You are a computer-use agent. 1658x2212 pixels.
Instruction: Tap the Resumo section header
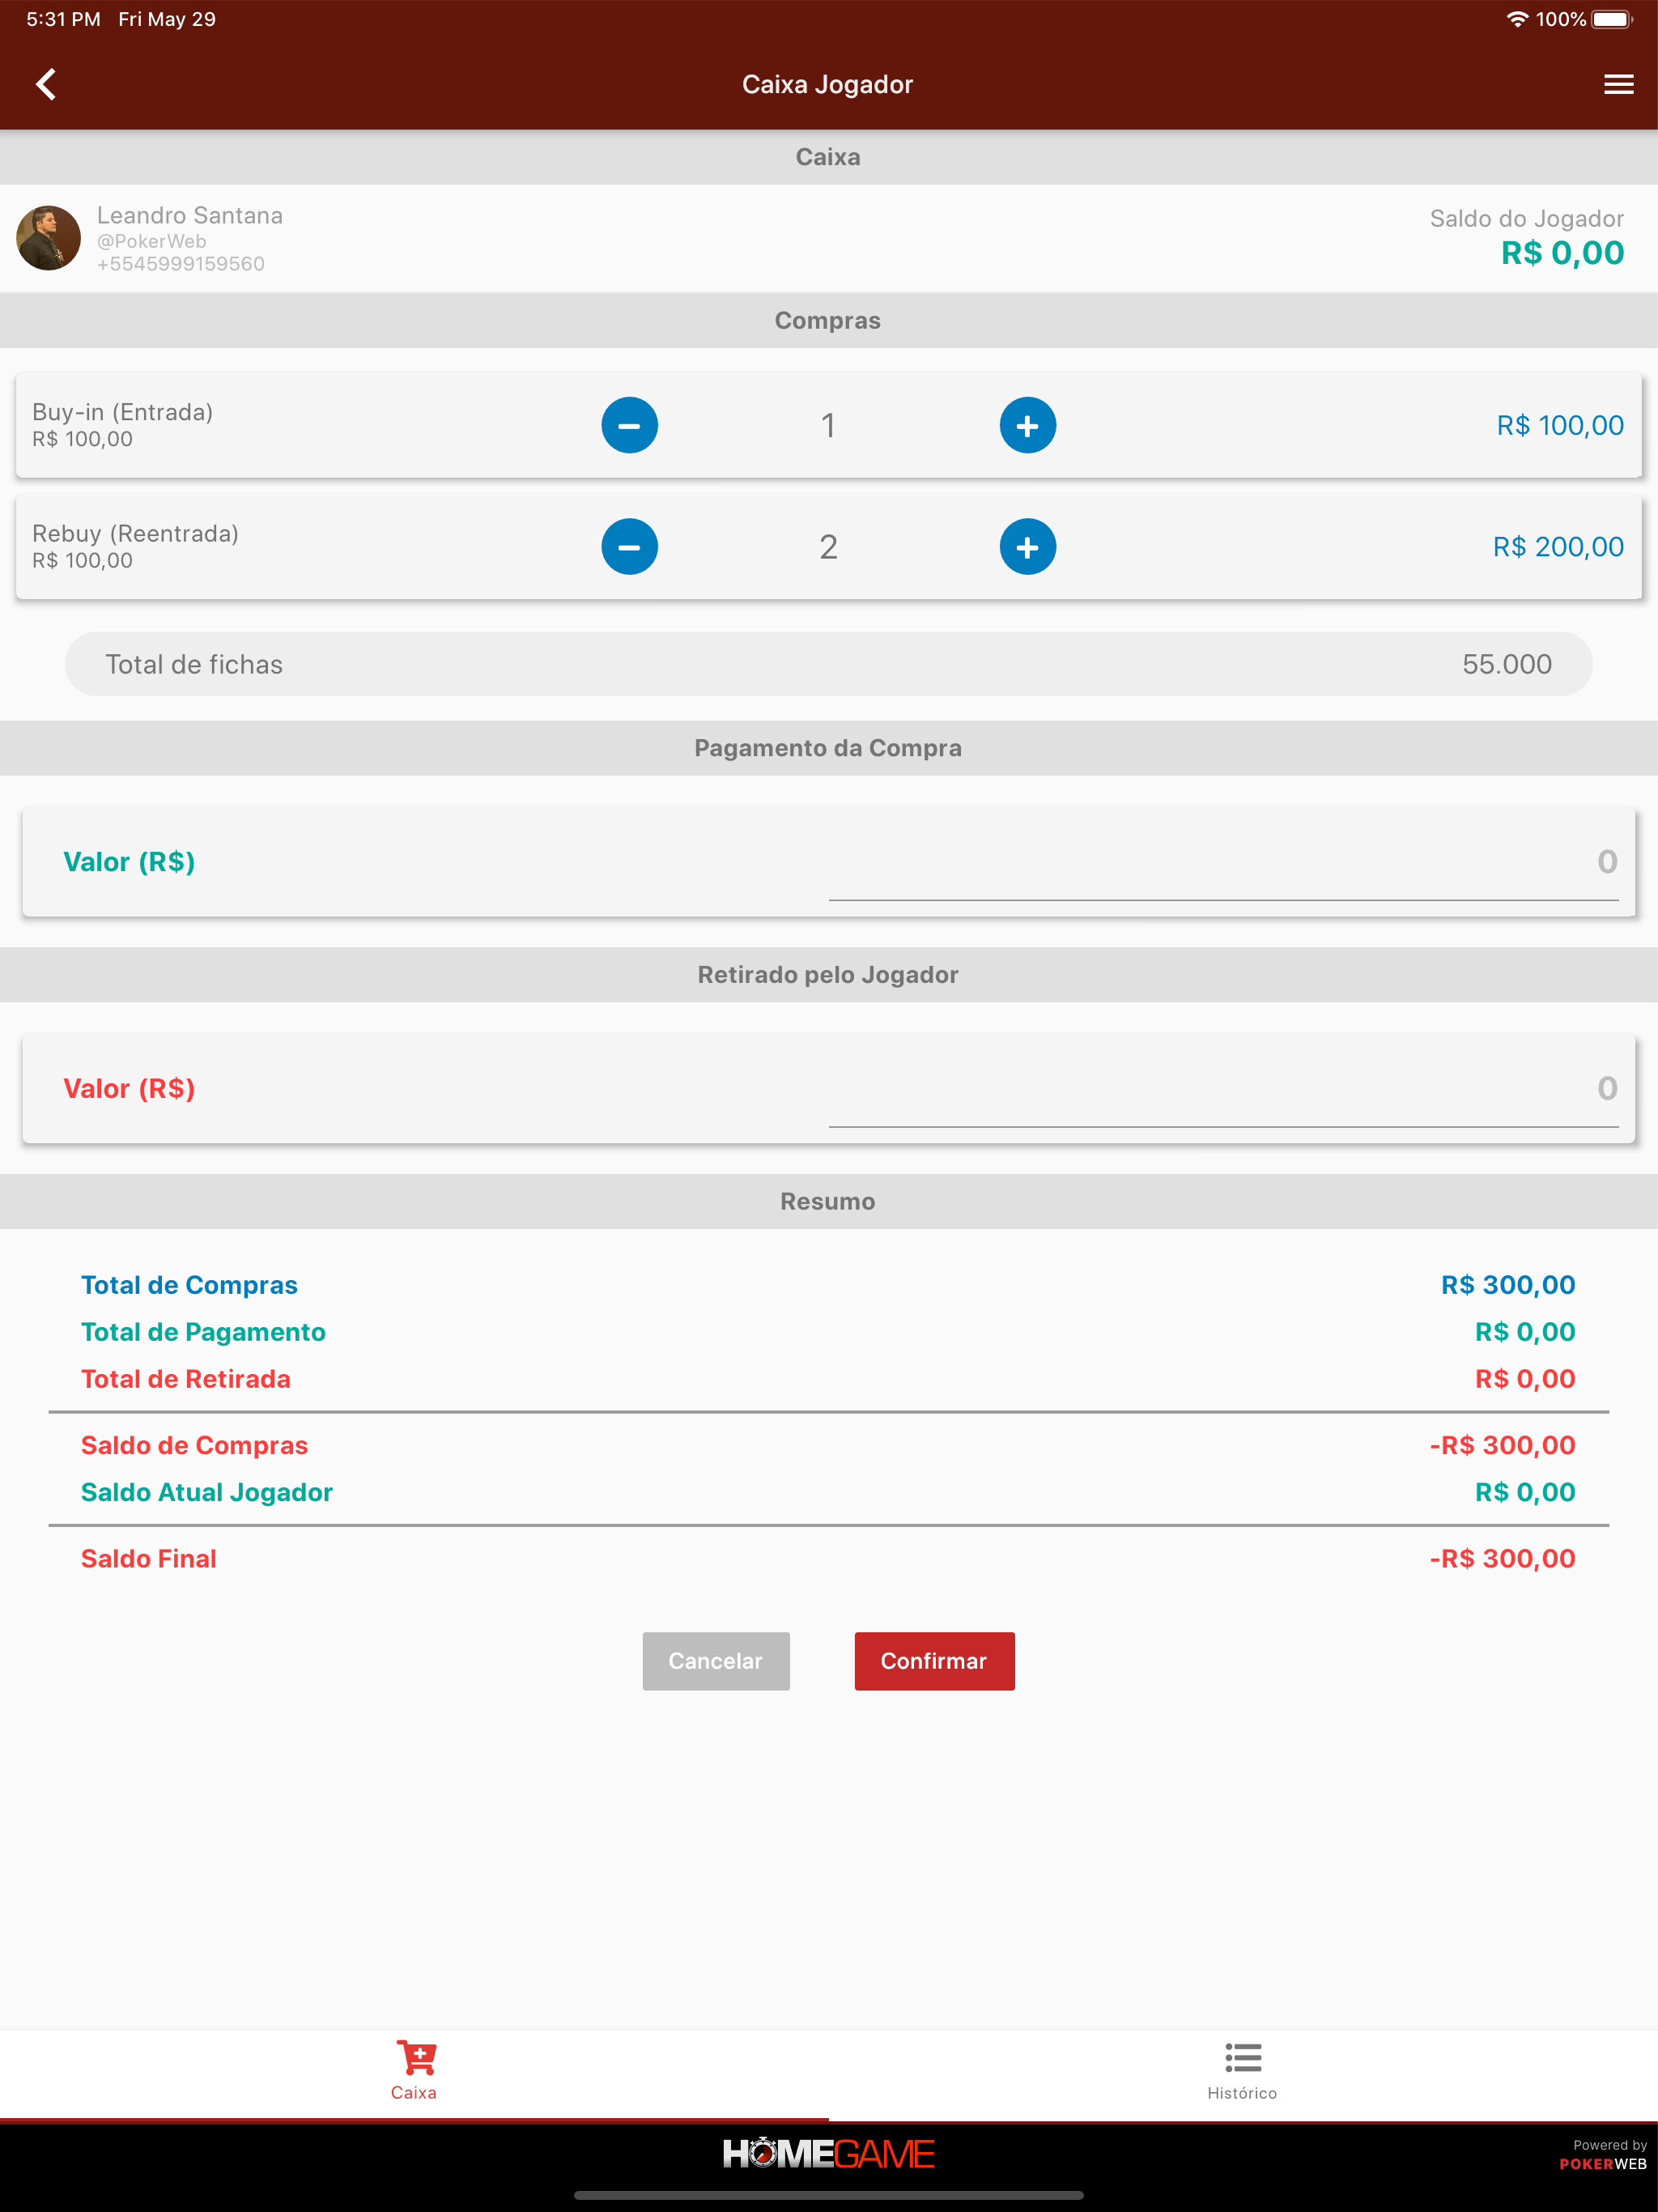828,1202
